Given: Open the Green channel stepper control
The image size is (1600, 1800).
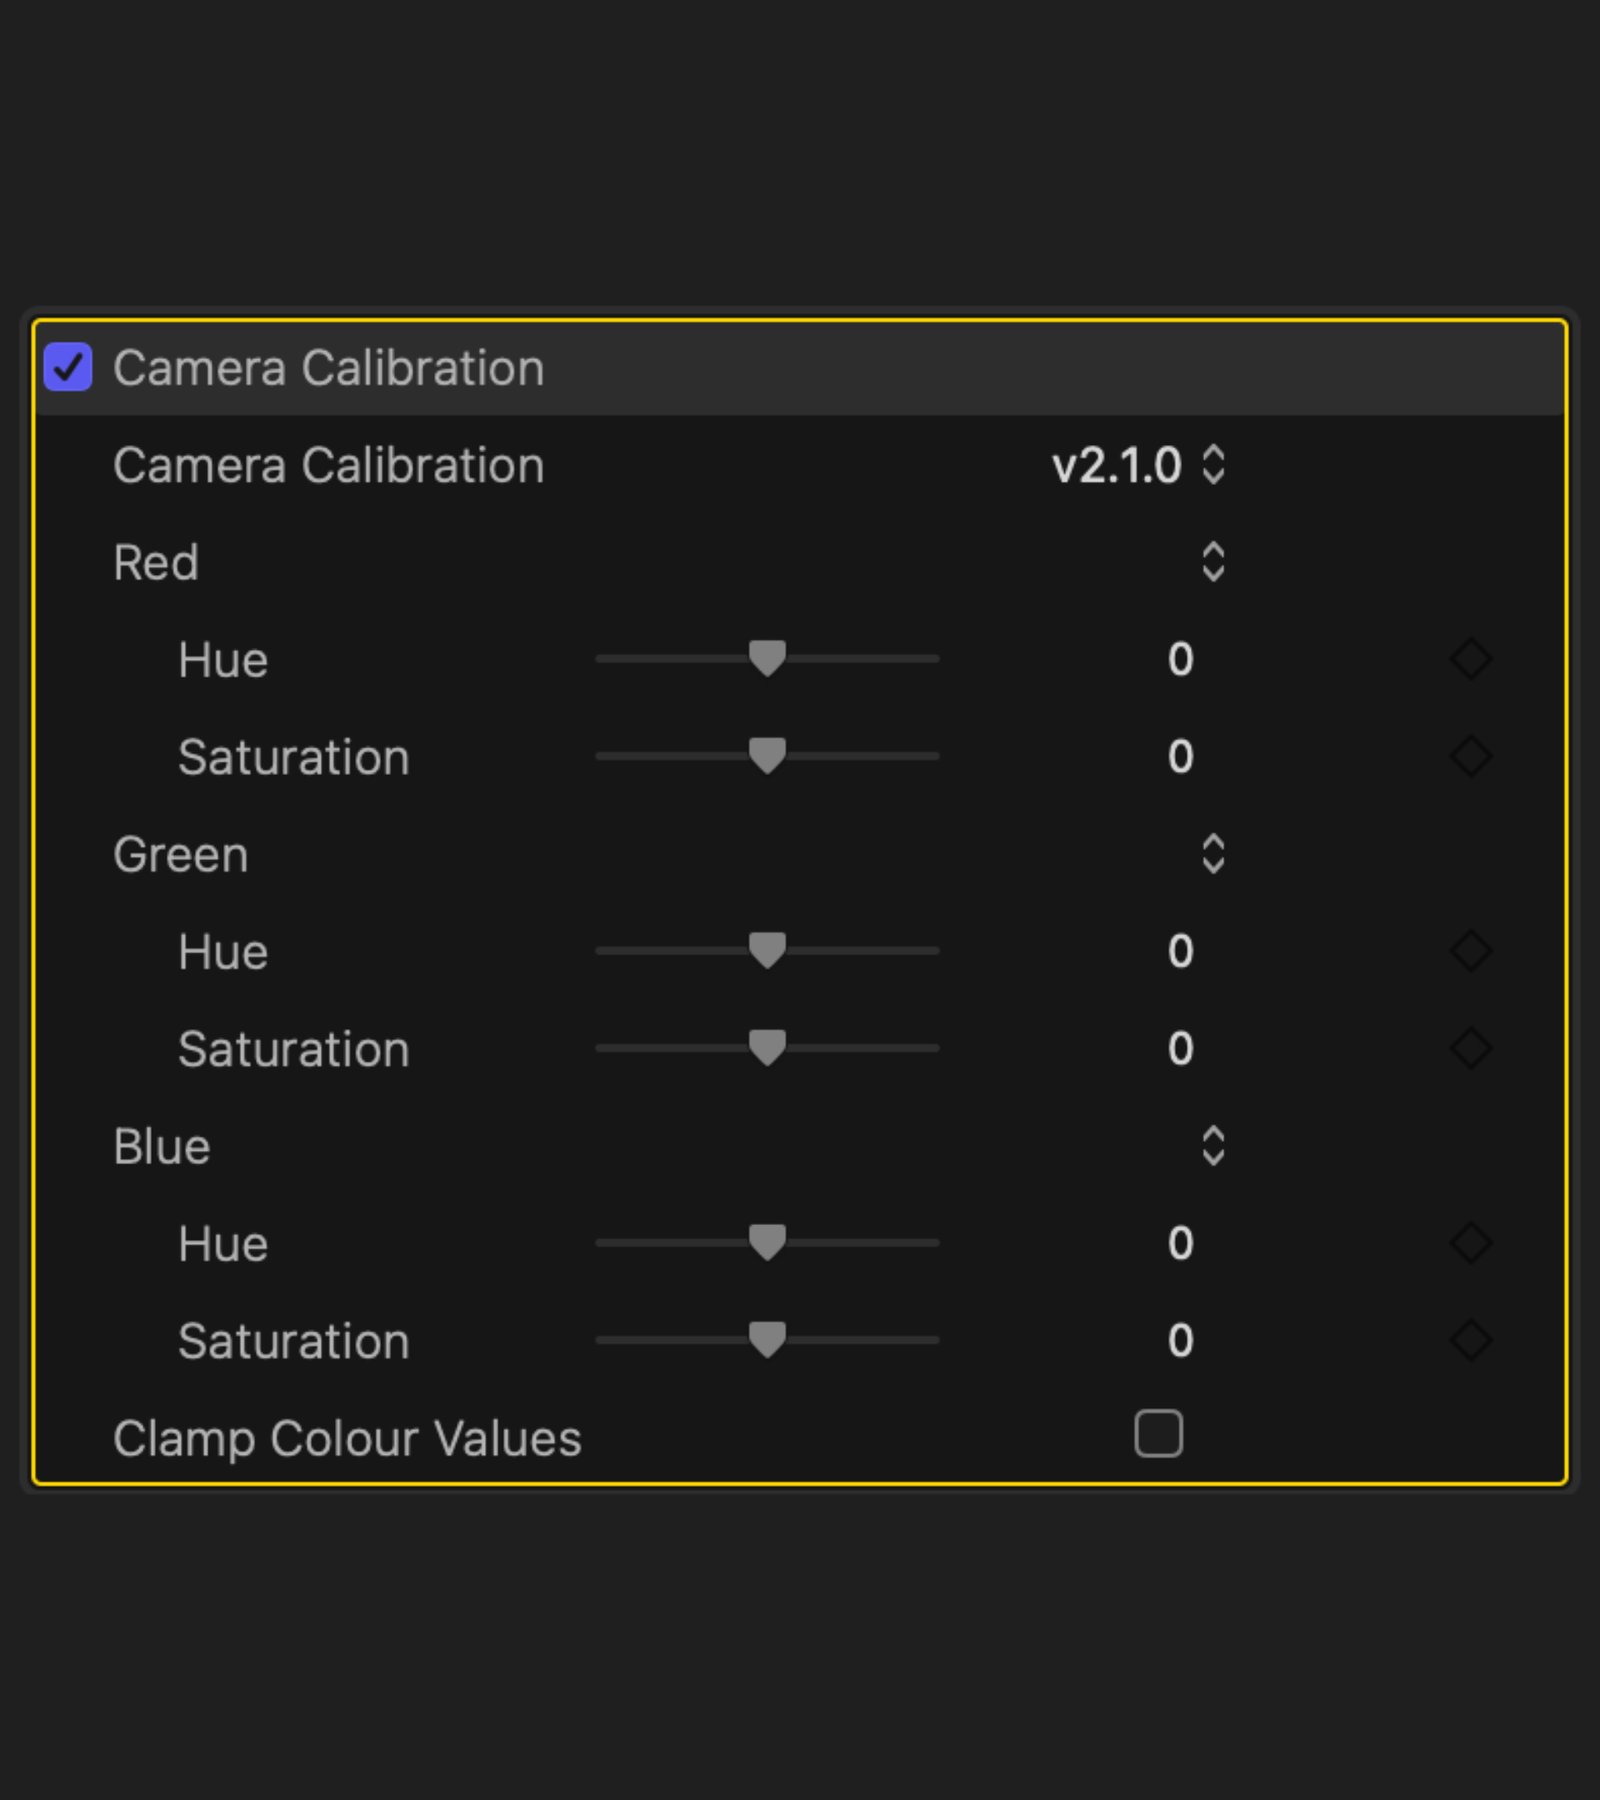Looking at the screenshot, I should (1213, 854).
